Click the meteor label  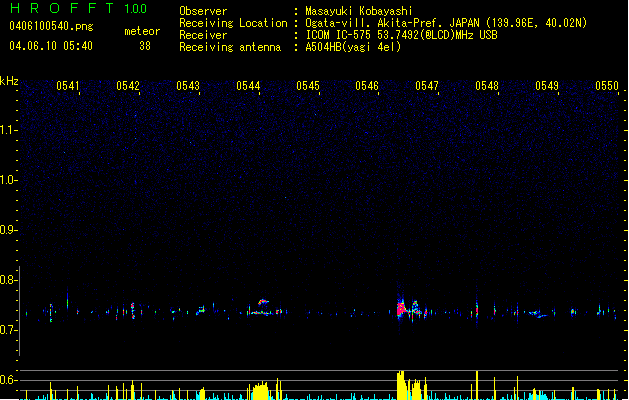tap(142, 31)
